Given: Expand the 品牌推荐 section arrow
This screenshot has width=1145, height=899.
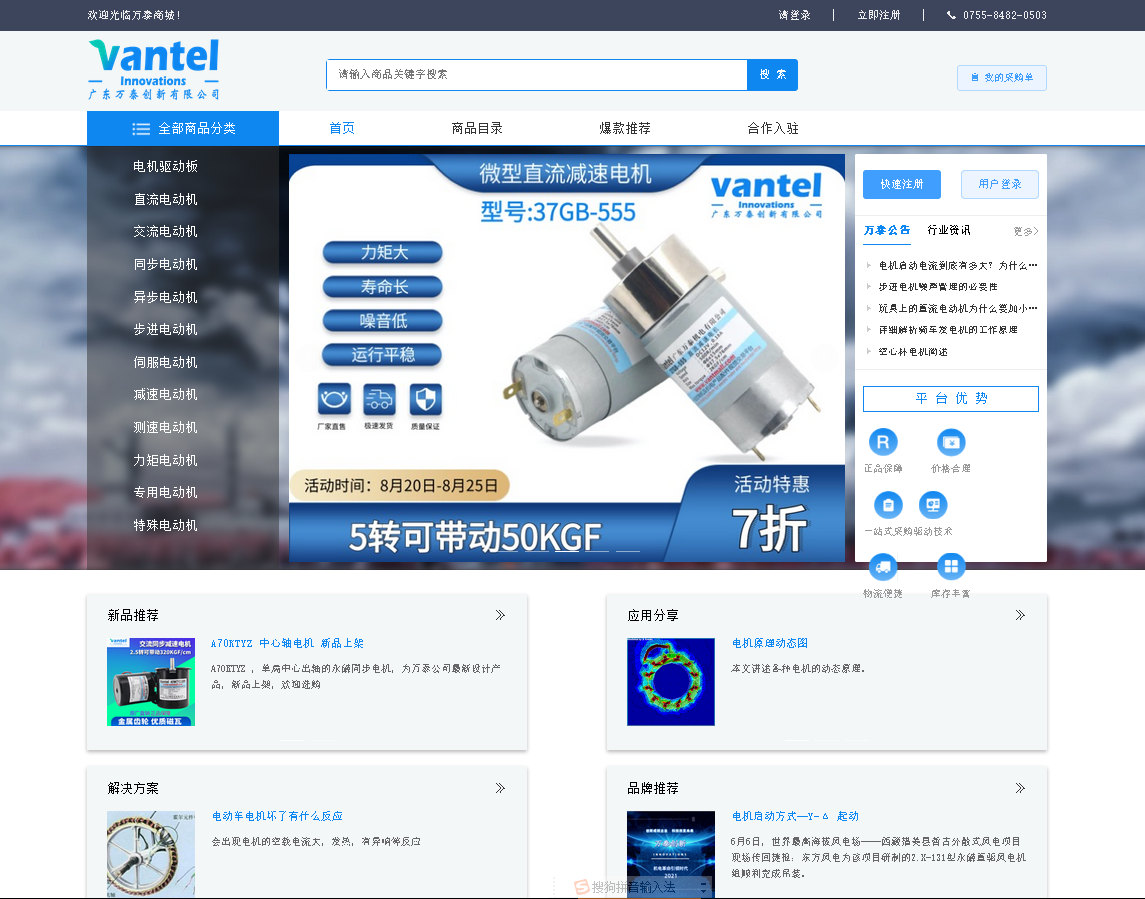Looking at the screenshot, I should pyautogui.click(x=1020, y=788).
